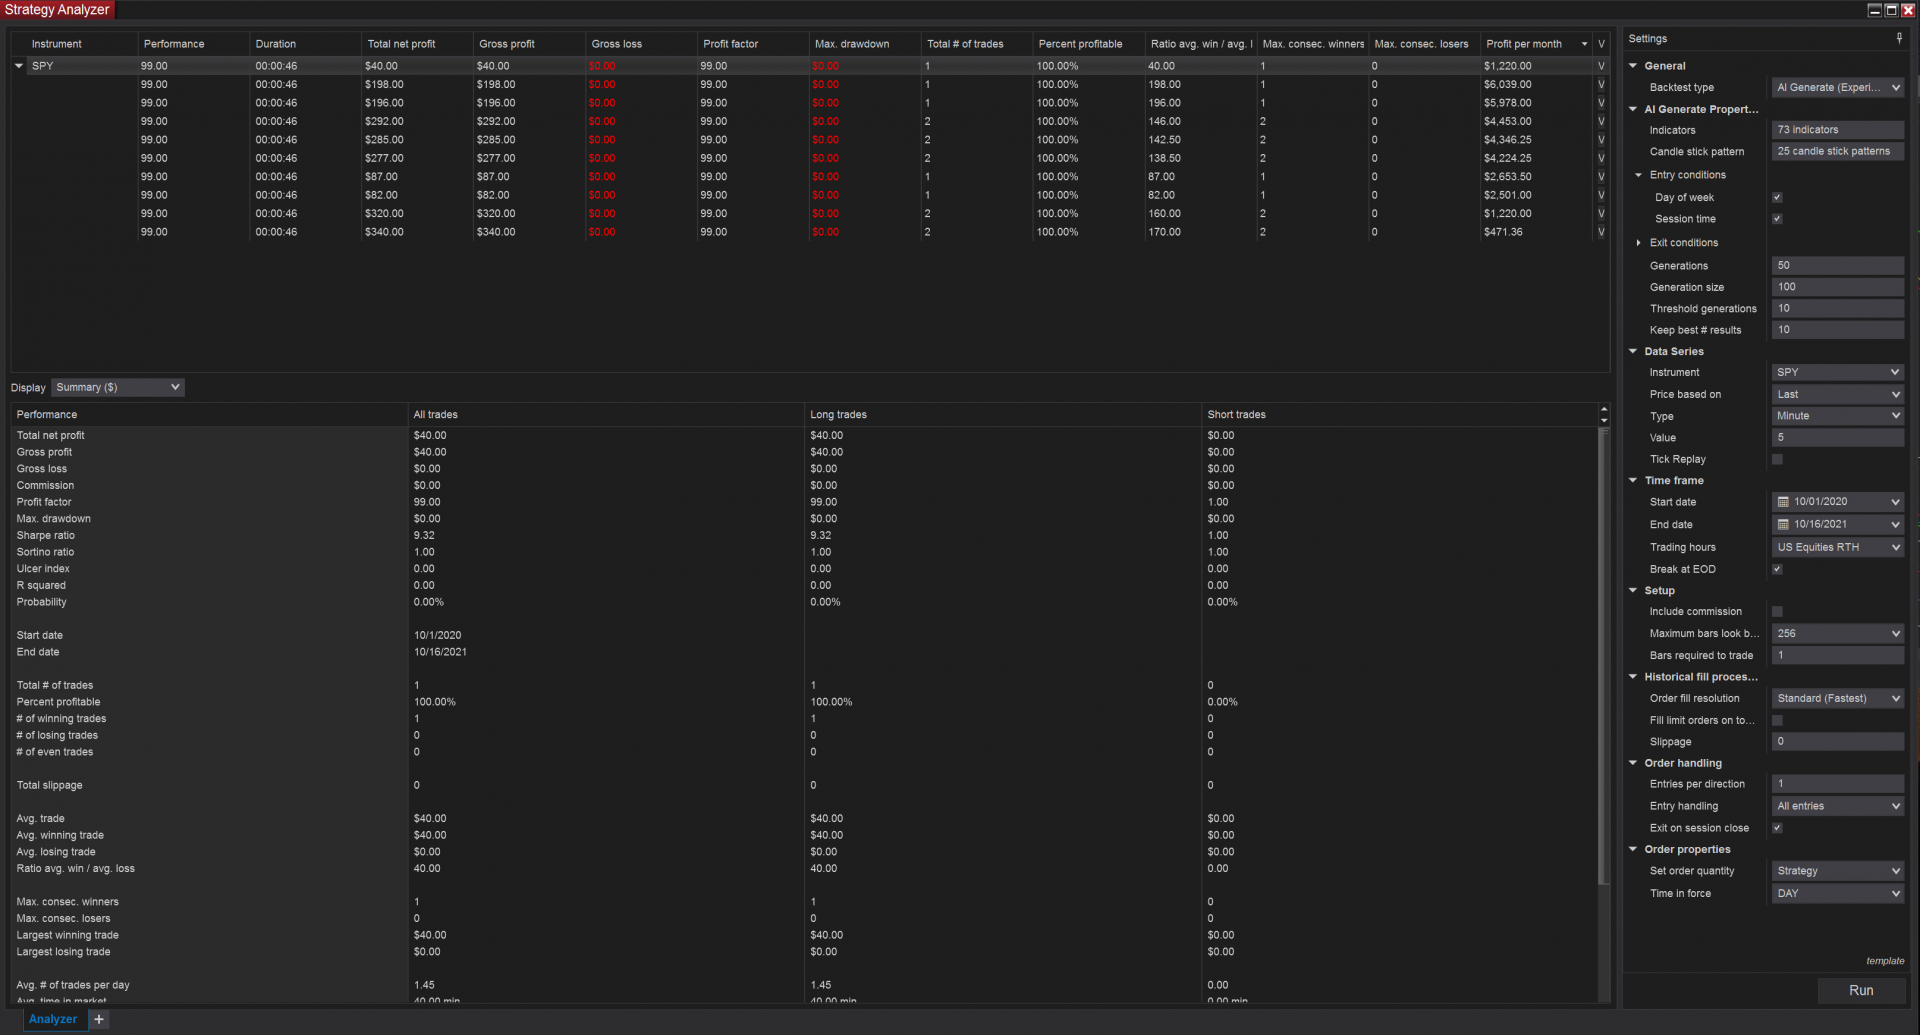
Task: Click the Generations input field showing 50
Action: pyautogui.click(x=1837, y=265)
